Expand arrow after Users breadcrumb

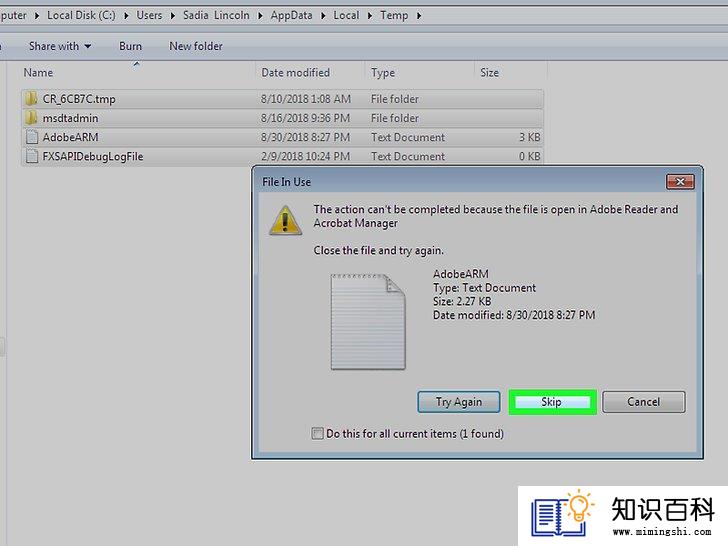173,16
